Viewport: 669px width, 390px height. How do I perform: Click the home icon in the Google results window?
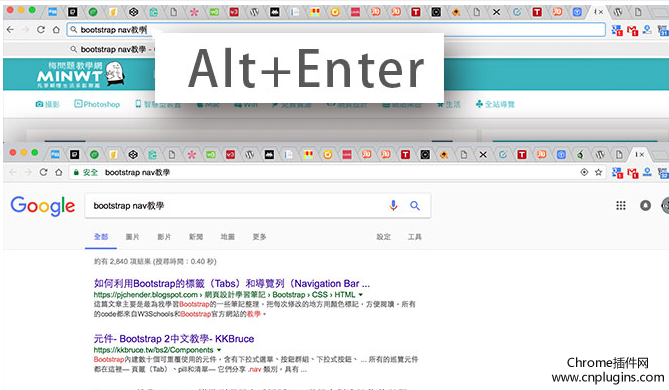coord(59,172)
